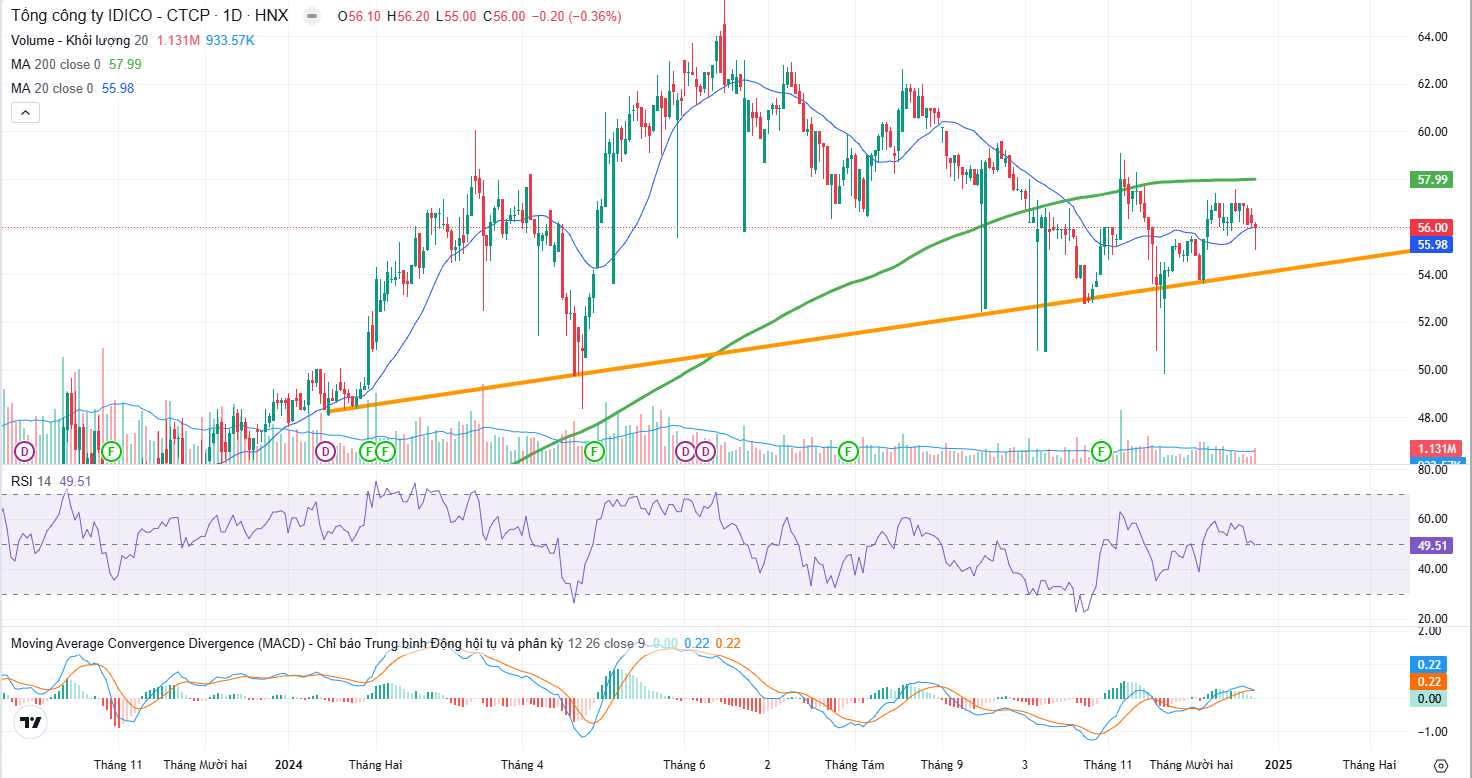Click the −0.20 (−0.36%) change value

[x=575, y=16]
